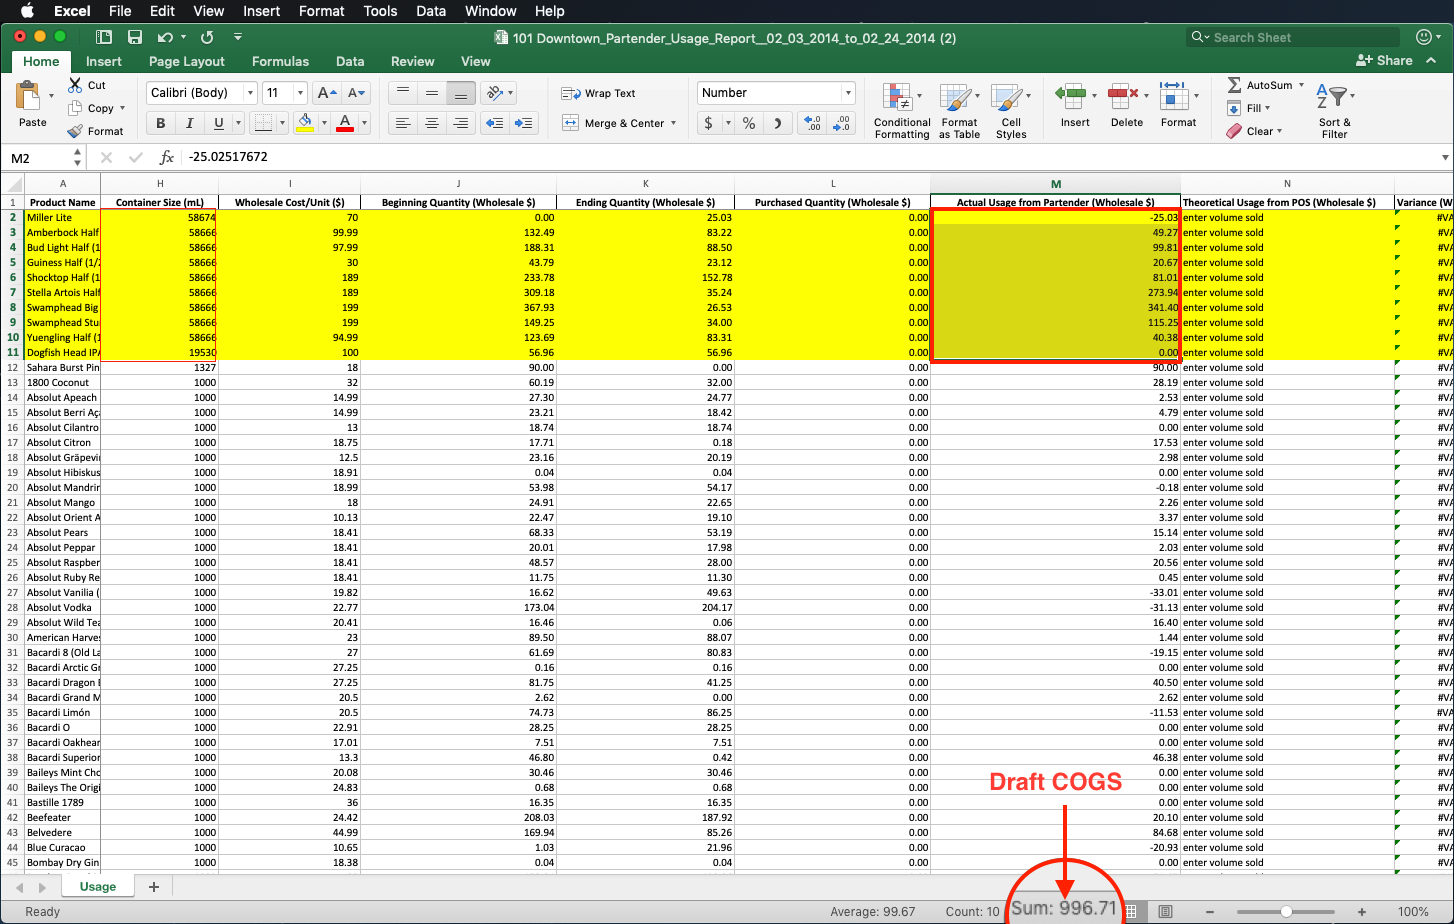Toggle underline formatting
The height and width of the screenshot is (924, 1454).
219,124
